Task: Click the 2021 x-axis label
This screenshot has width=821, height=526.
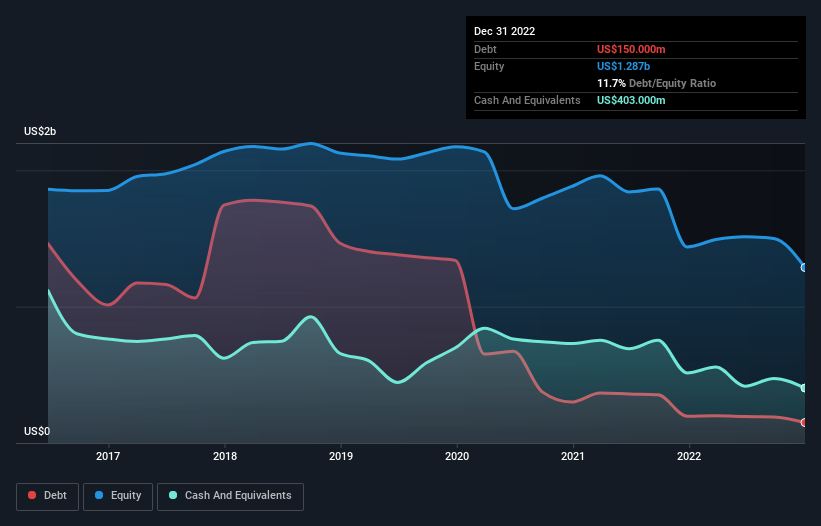Action: [573, 456]
